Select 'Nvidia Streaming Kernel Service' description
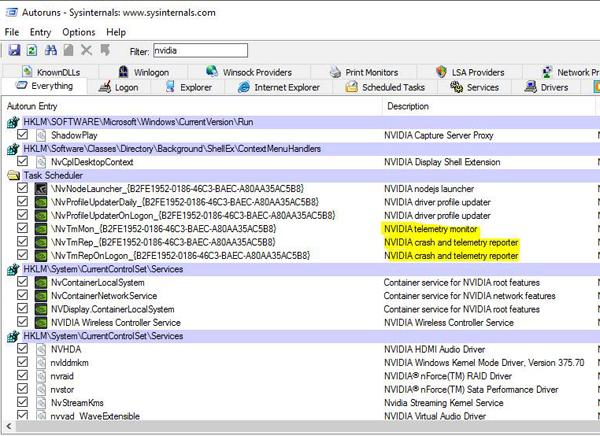This screenshot has height=436, width=600. pos(443,403)
